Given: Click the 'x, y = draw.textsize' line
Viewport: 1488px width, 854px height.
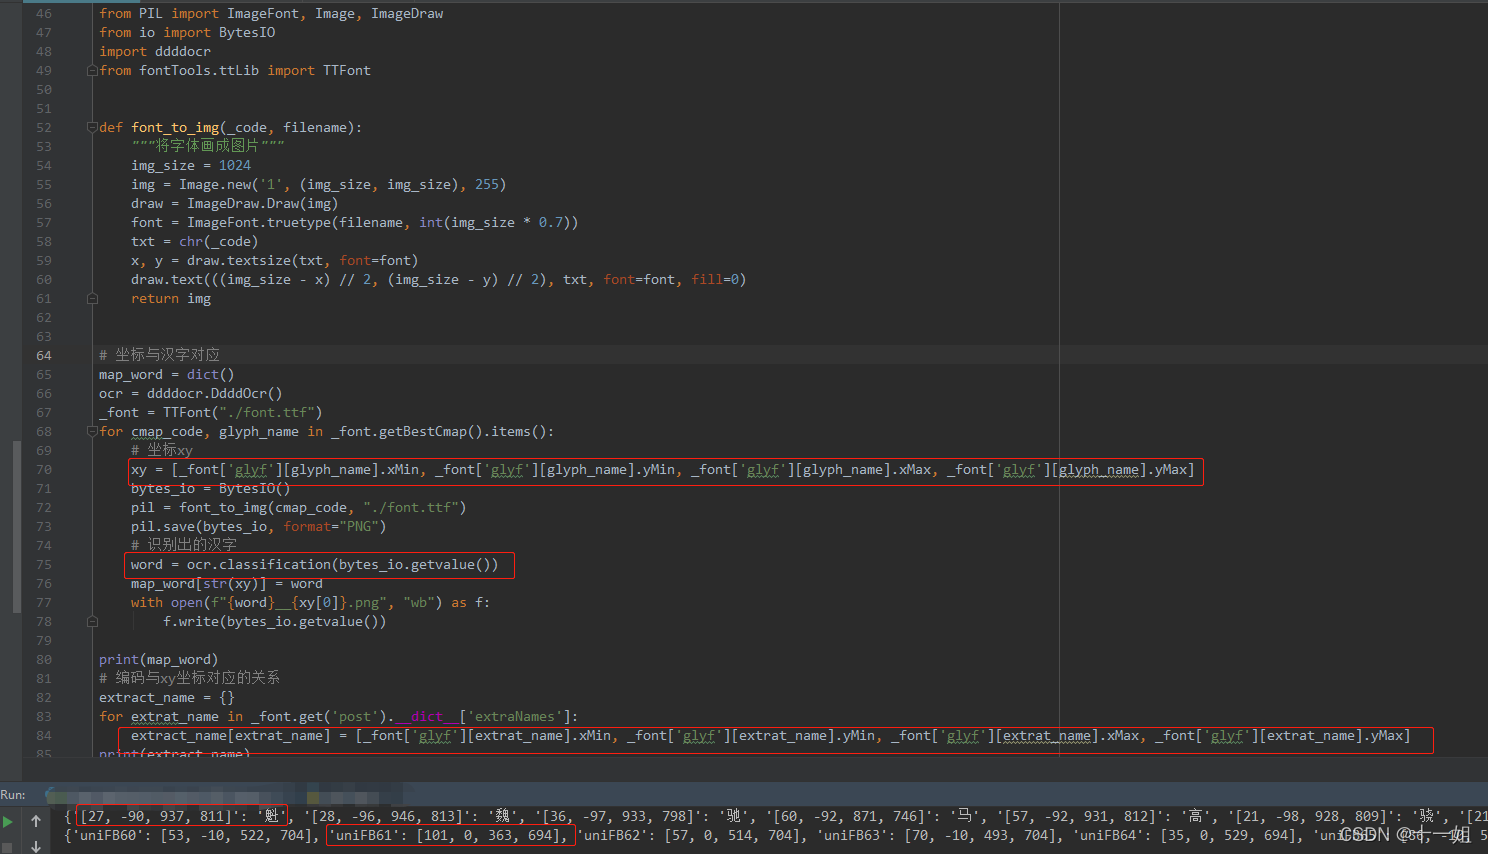Looking at the screenshot, I should (274, 261).
